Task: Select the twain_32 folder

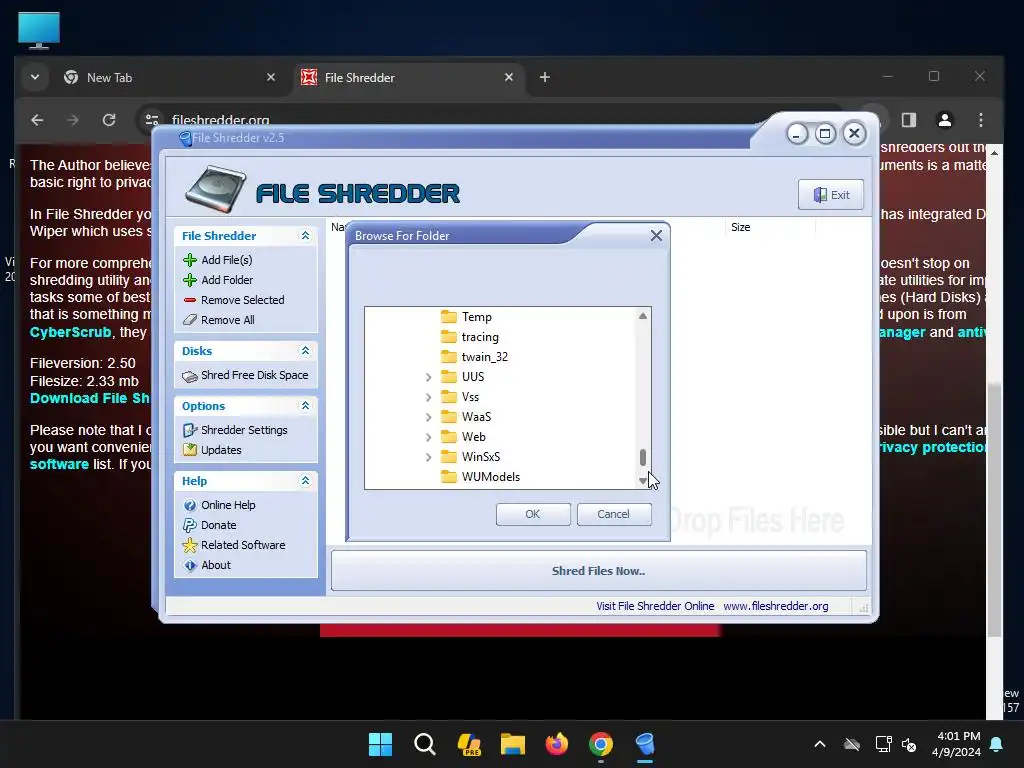Action: pyautogui.click(x=485, y=357)
